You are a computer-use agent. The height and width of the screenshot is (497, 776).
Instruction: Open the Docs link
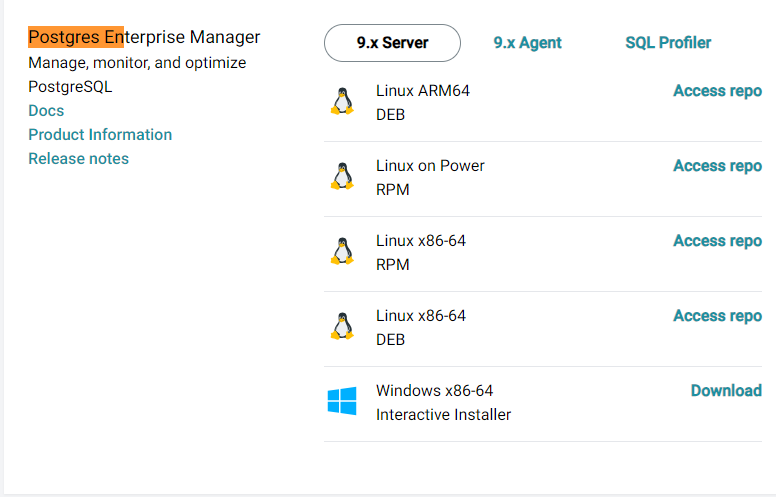[x=46, y=111]
